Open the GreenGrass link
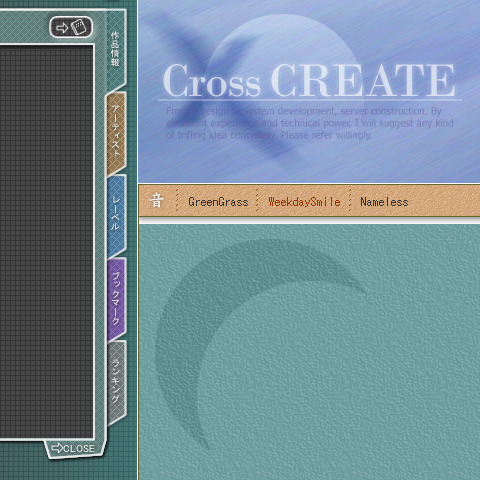 [218, 202]
